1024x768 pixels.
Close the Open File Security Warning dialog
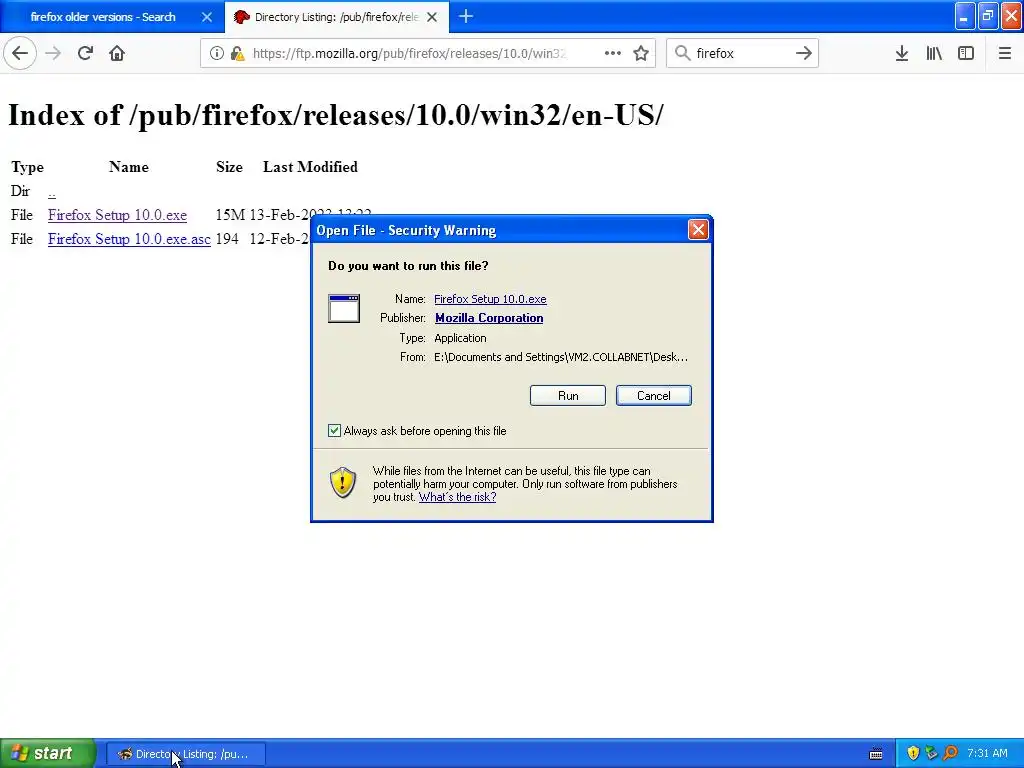coord(698,229)
